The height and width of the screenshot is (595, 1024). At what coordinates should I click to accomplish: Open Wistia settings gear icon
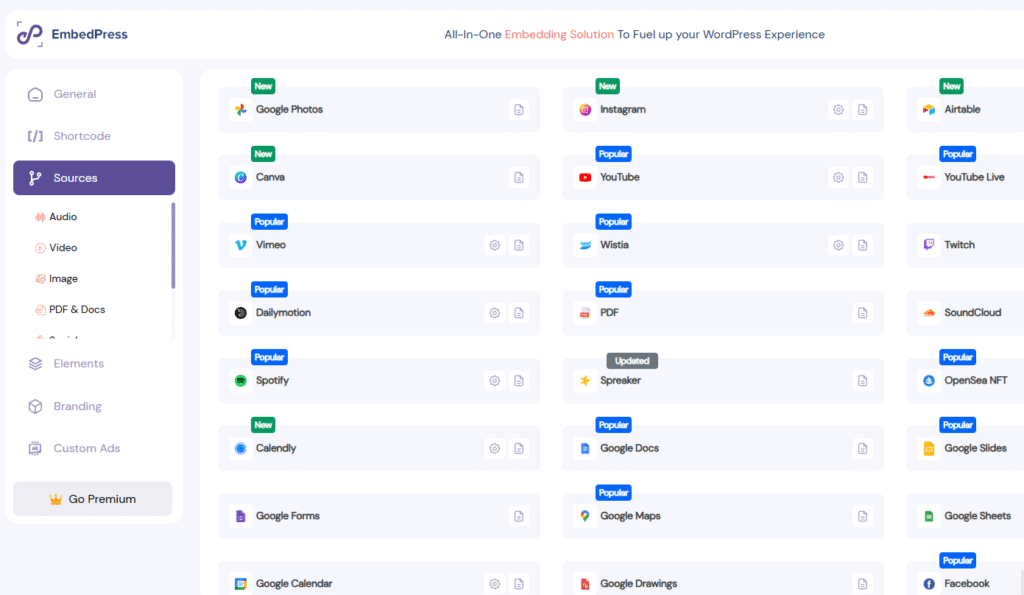coord(838,246)
